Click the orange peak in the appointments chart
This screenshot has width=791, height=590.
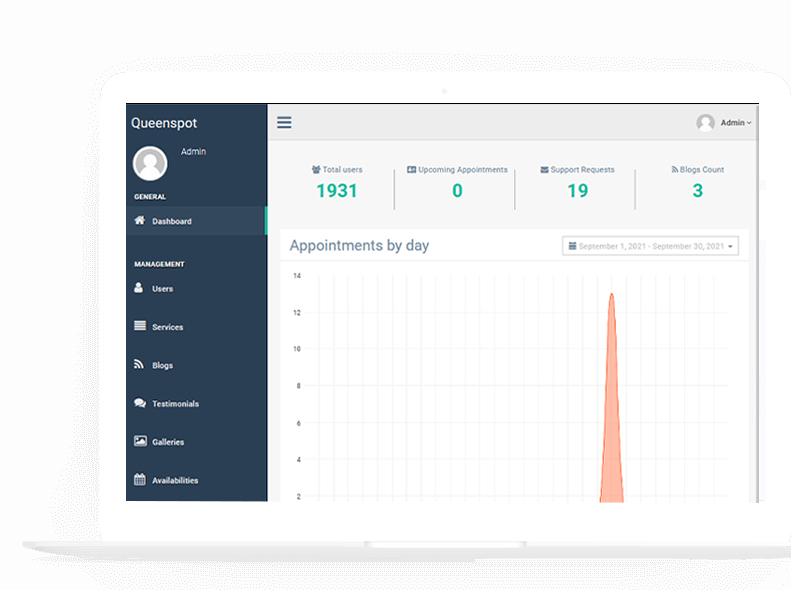611,298
